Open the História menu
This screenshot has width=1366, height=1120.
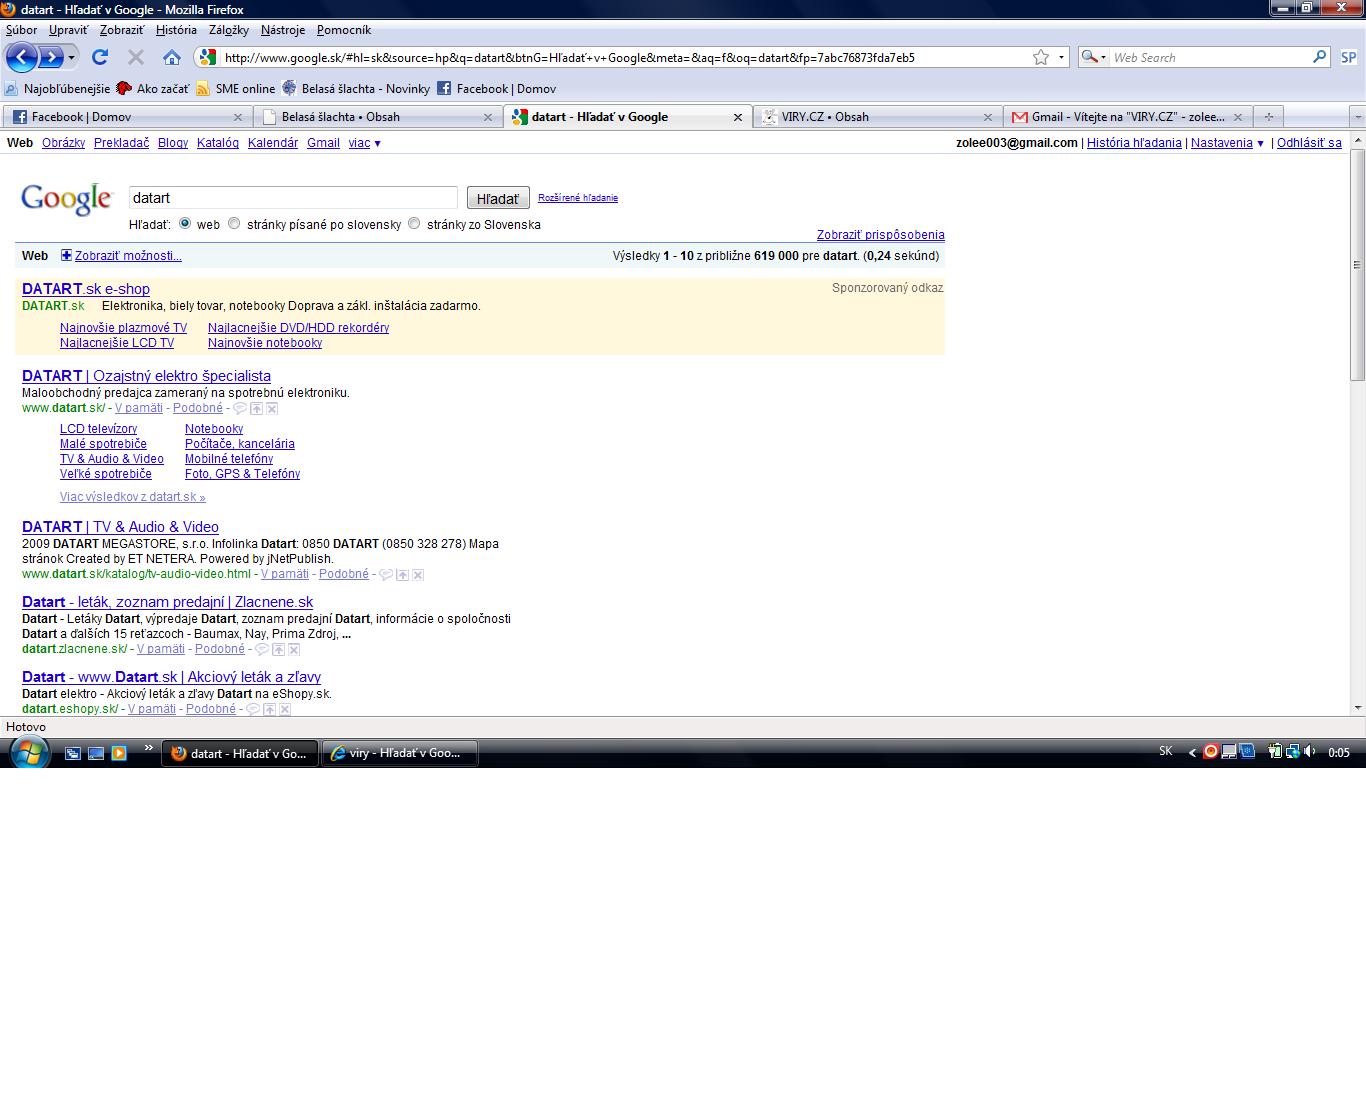point(176,30)
